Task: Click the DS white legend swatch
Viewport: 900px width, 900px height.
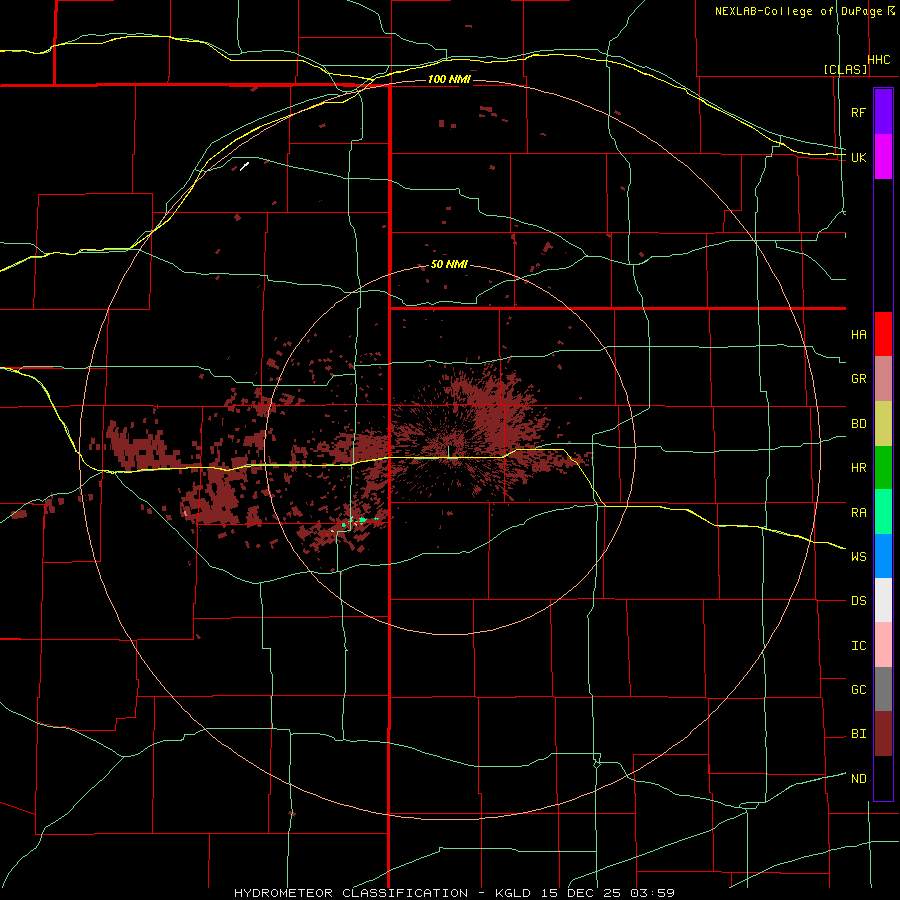Action: pyautogui.click(x=883, y=600)
